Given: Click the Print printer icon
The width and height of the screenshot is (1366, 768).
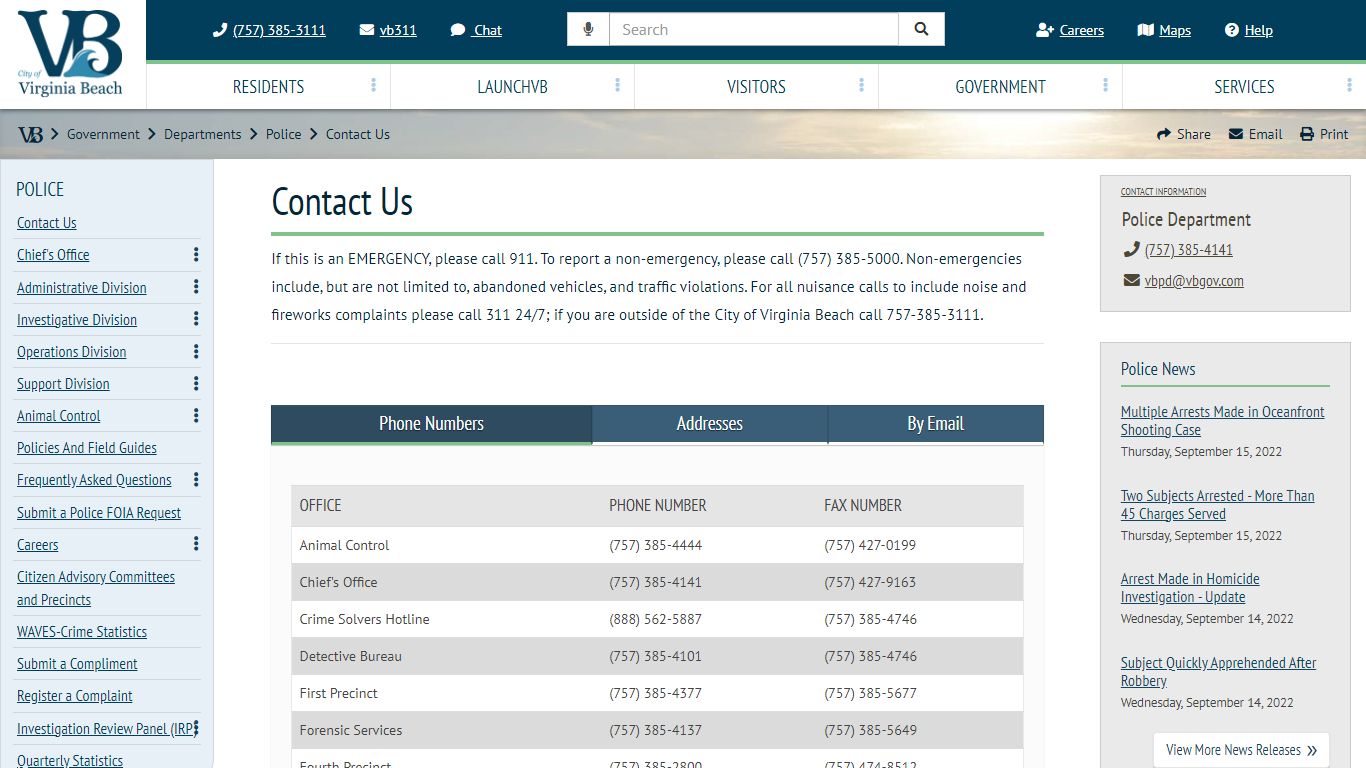Looking at the screenshot, I should point(1307,134).
